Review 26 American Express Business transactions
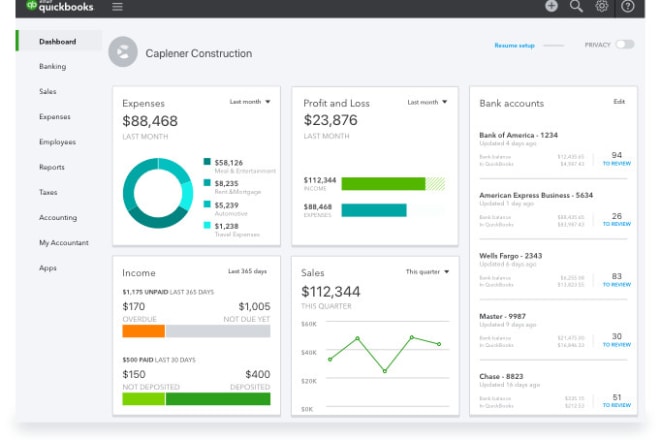Image resolution: width=660 pixels, height=440 pixels. coord(617,219)
